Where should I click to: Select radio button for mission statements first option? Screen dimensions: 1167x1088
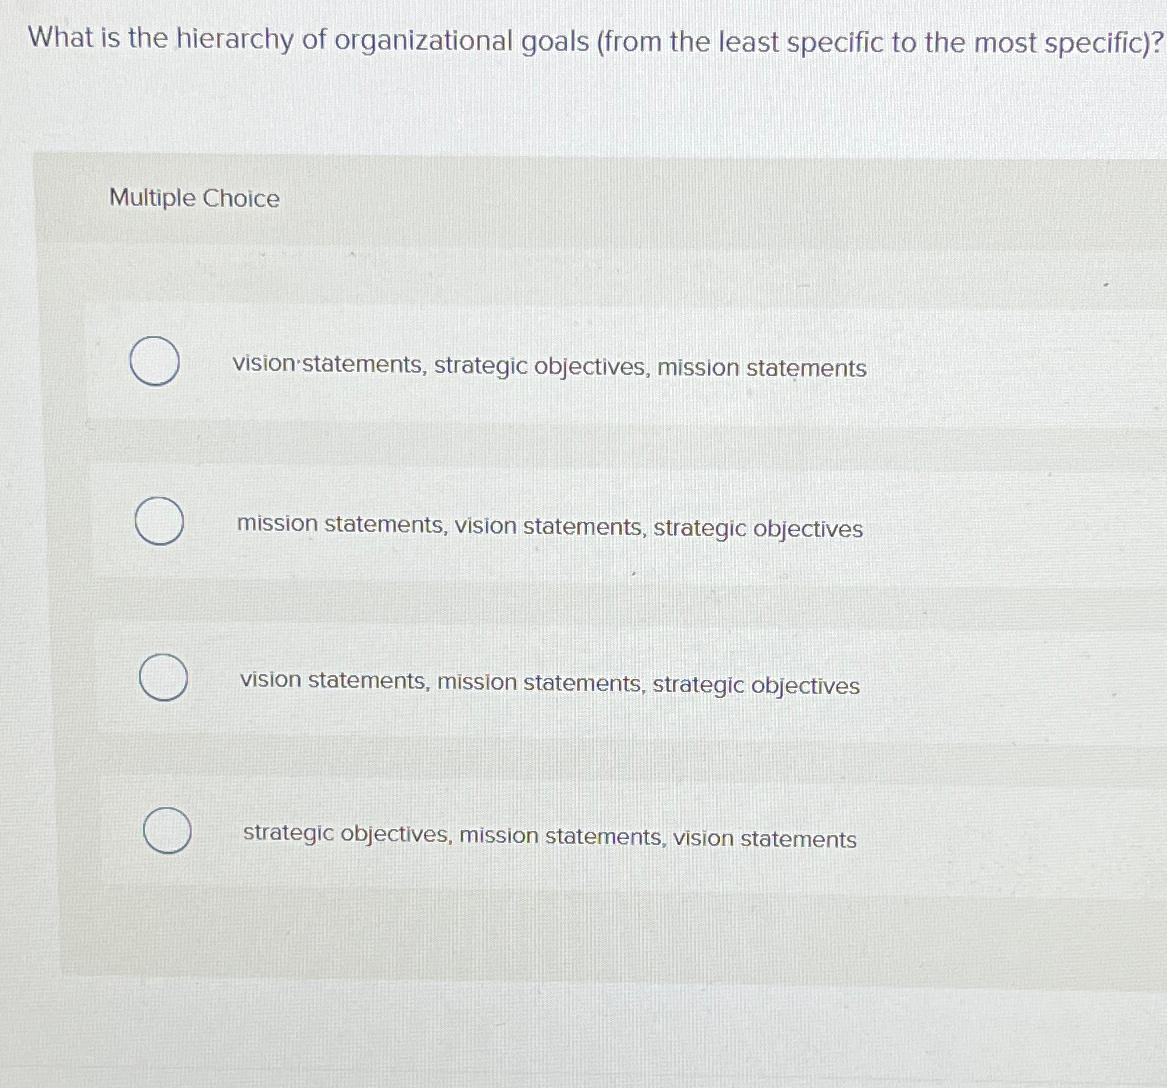tap(160, 520)
